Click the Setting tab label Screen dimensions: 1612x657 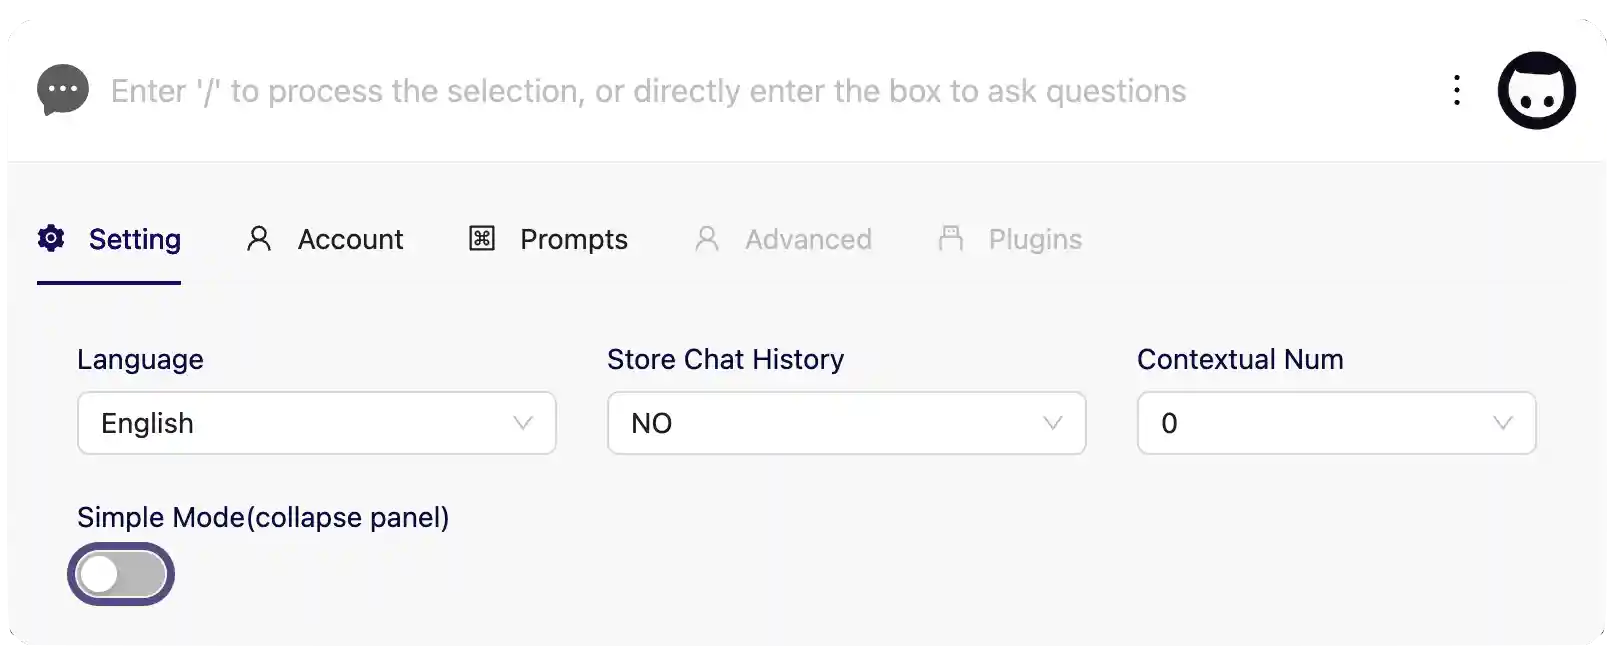click(x=135, y=240)
